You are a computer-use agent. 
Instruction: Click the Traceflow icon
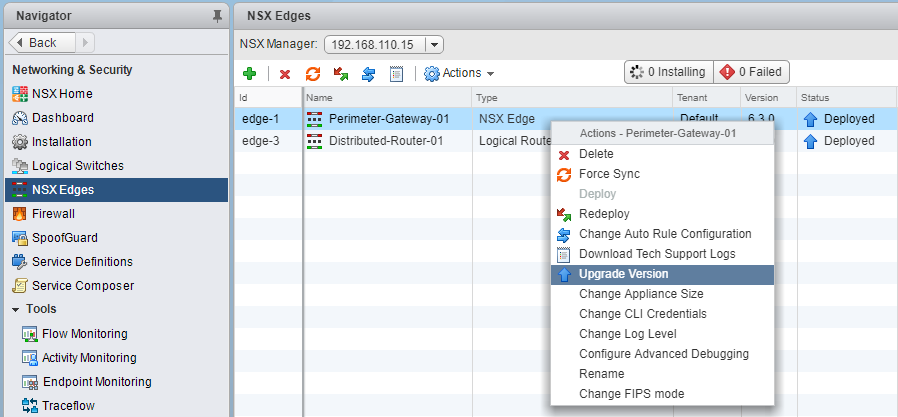(30, 406)
